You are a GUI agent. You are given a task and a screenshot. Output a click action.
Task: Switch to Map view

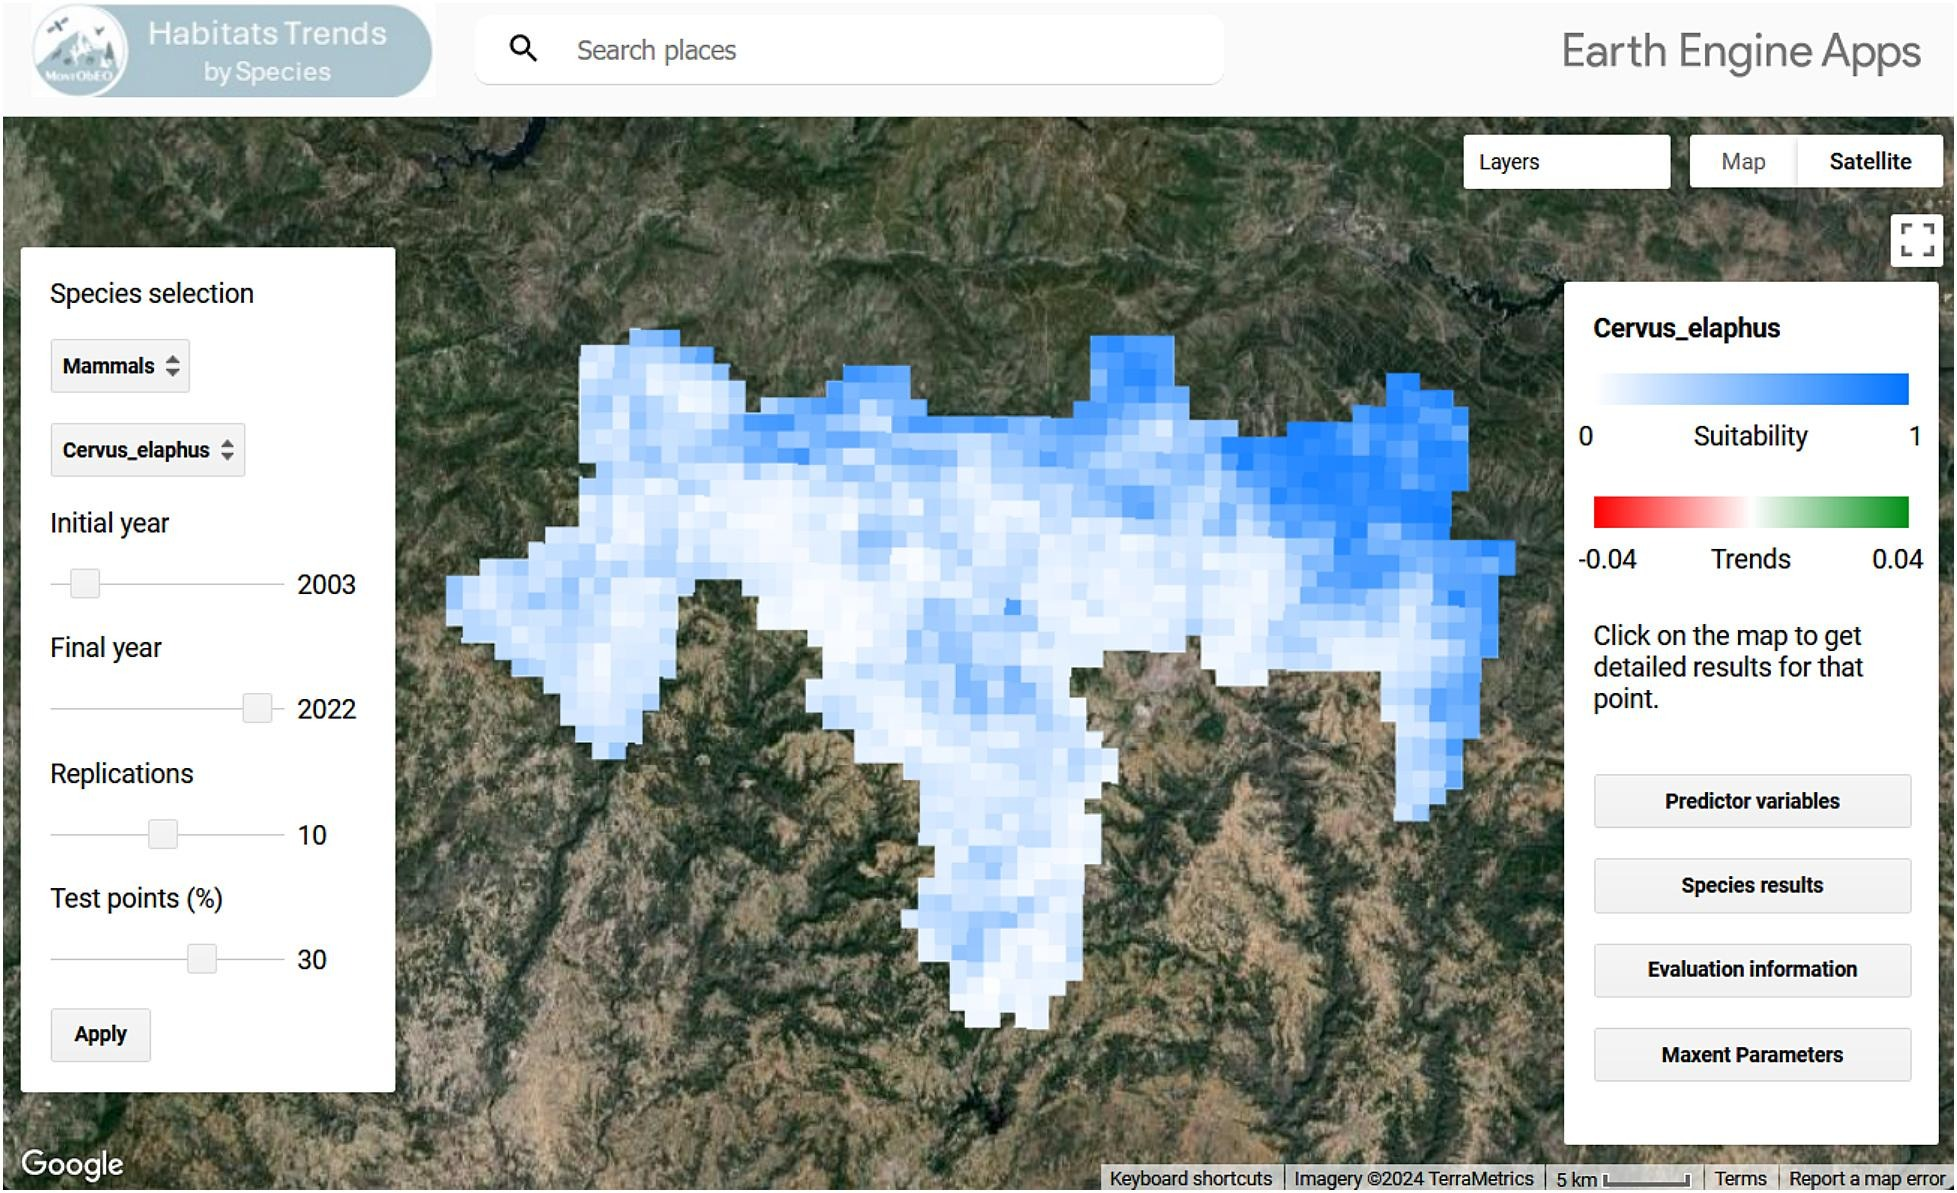[1742, 162]
